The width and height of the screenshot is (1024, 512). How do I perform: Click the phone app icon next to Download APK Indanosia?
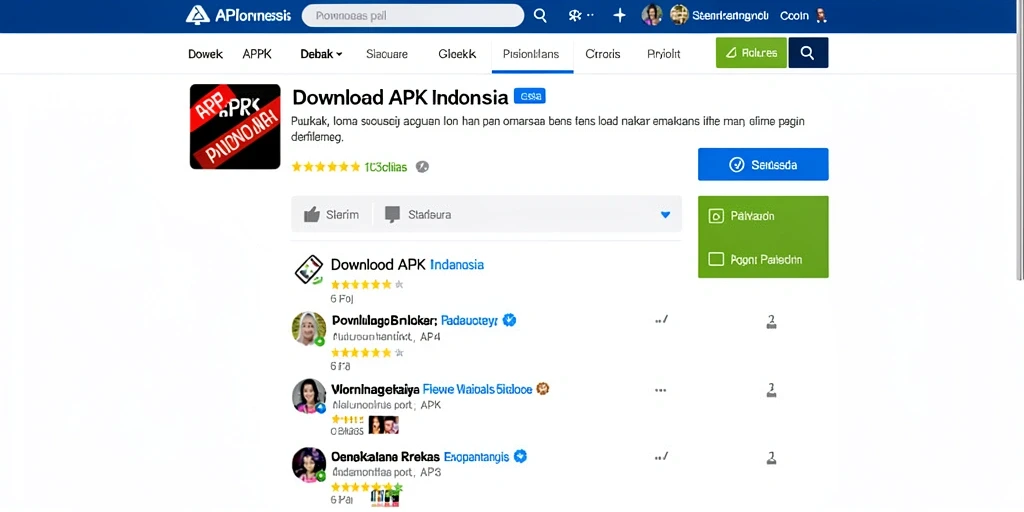[309, 270]
